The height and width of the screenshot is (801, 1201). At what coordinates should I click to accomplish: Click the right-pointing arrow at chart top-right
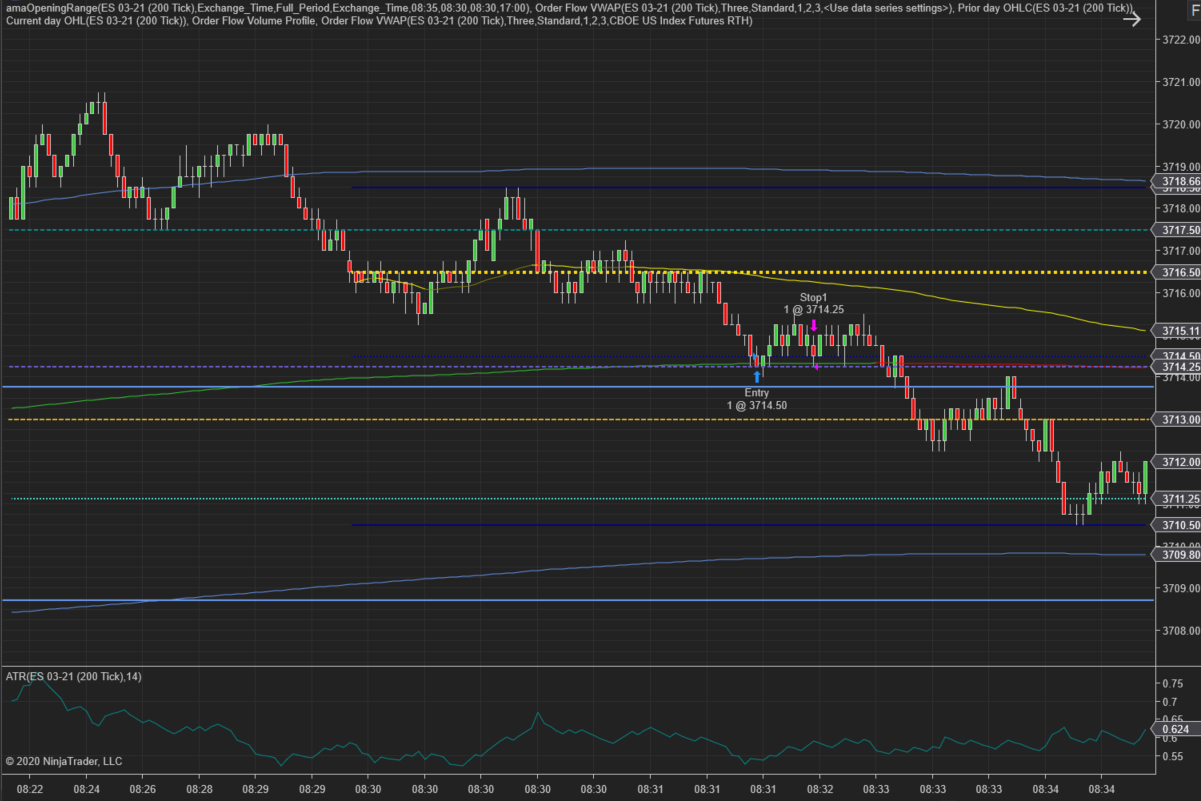pyautogui.click(x=1131, y=19)
